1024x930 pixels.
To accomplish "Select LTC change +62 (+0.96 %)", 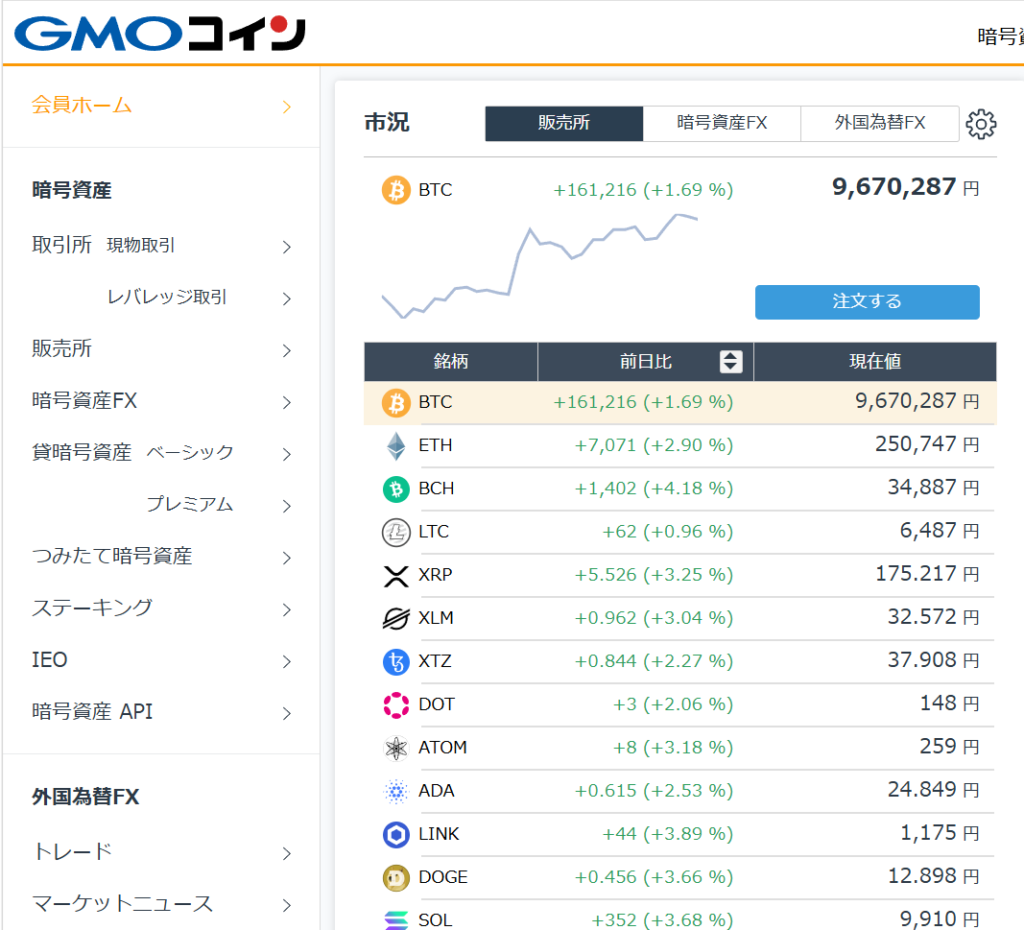I will (667, 532).
